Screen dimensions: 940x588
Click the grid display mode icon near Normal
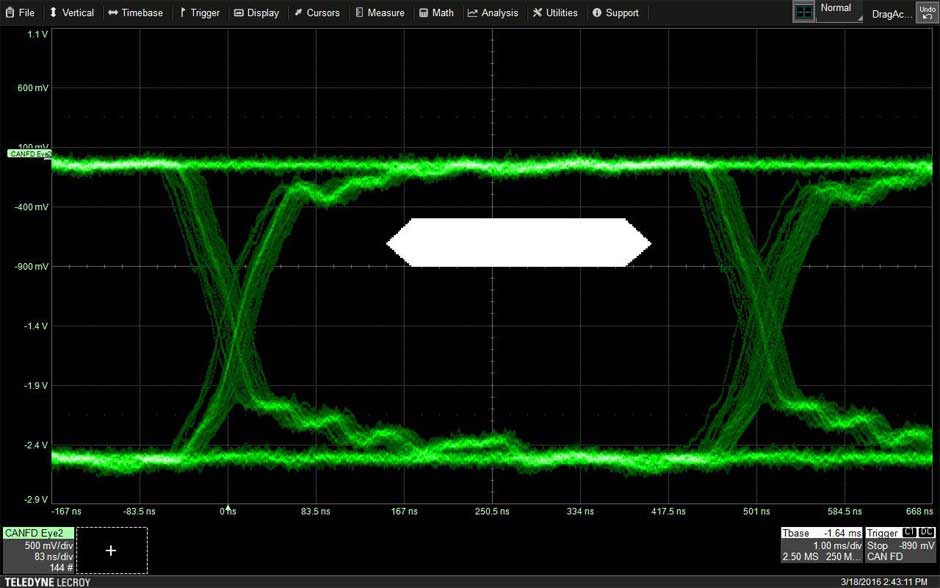click(805, 11)
